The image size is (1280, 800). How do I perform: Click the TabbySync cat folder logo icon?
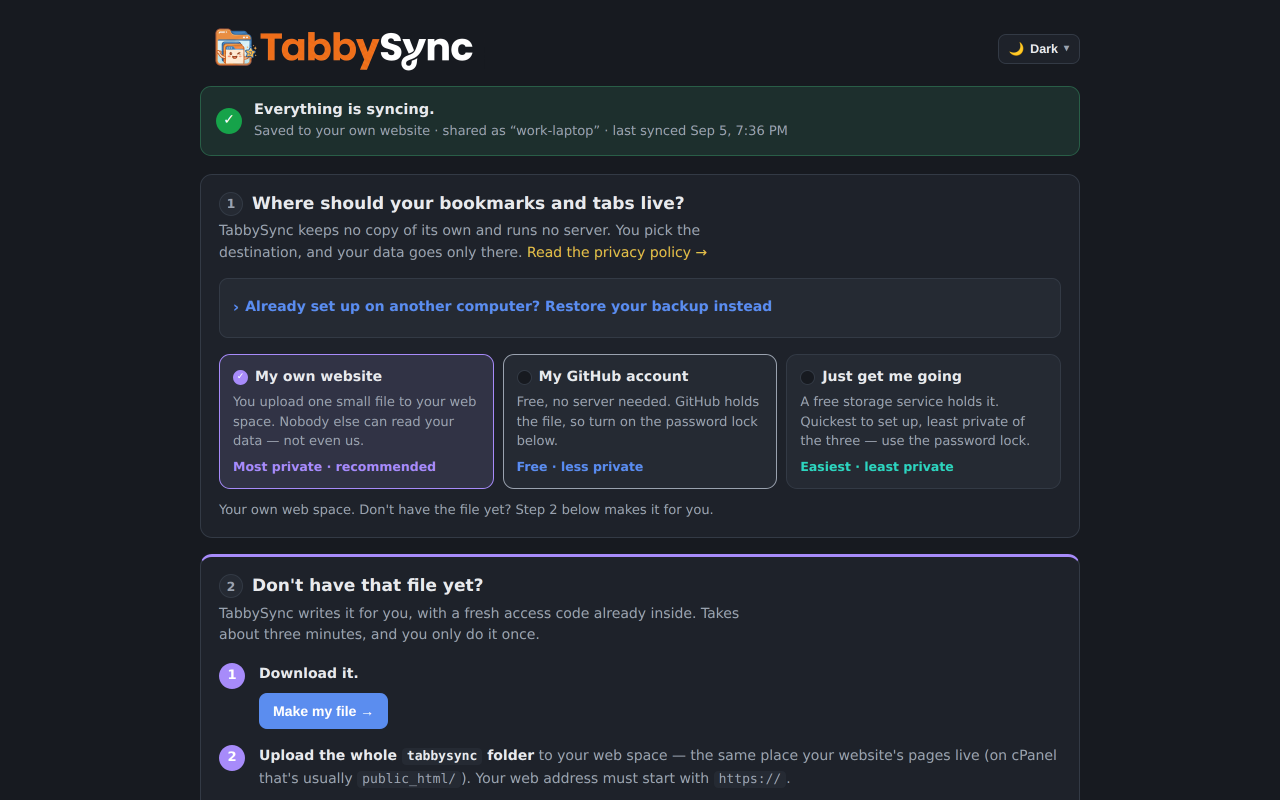click(x=235, y=48)
